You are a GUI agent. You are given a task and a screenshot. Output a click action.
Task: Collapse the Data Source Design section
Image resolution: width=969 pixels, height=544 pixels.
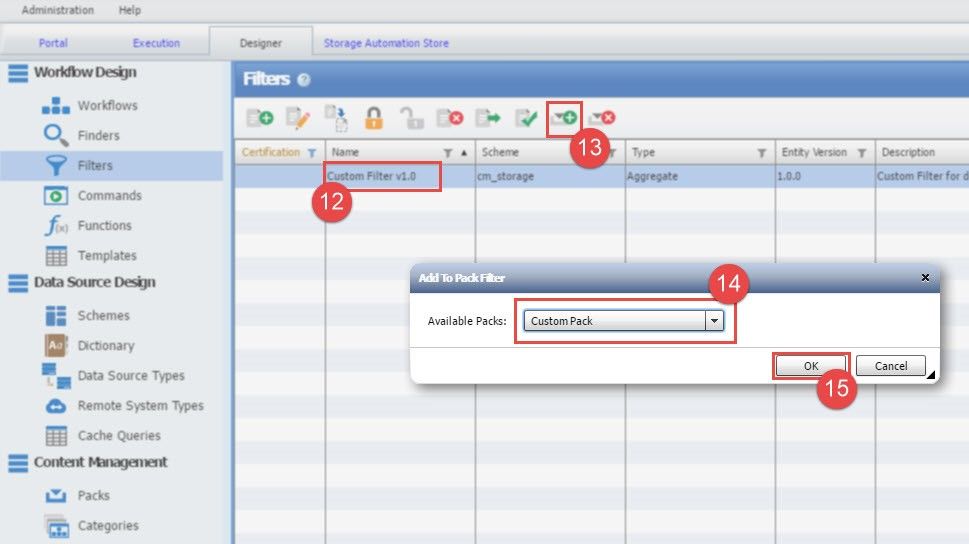(x=18, y=283)
